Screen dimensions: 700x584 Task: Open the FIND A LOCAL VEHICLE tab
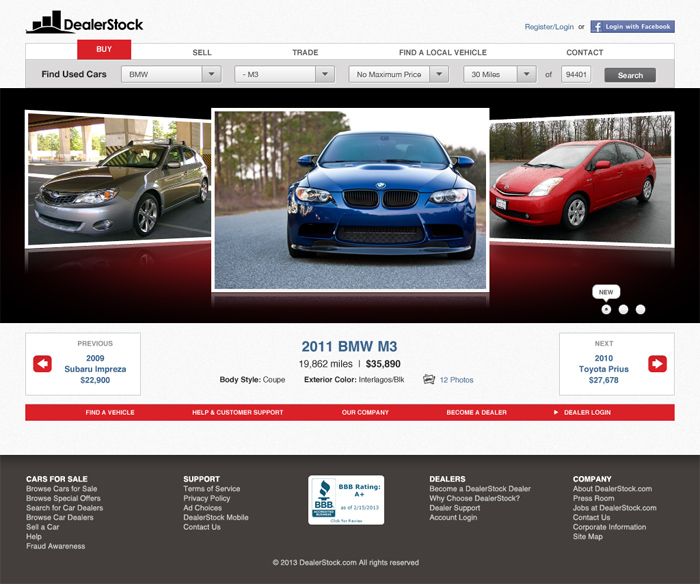(443, 52)
